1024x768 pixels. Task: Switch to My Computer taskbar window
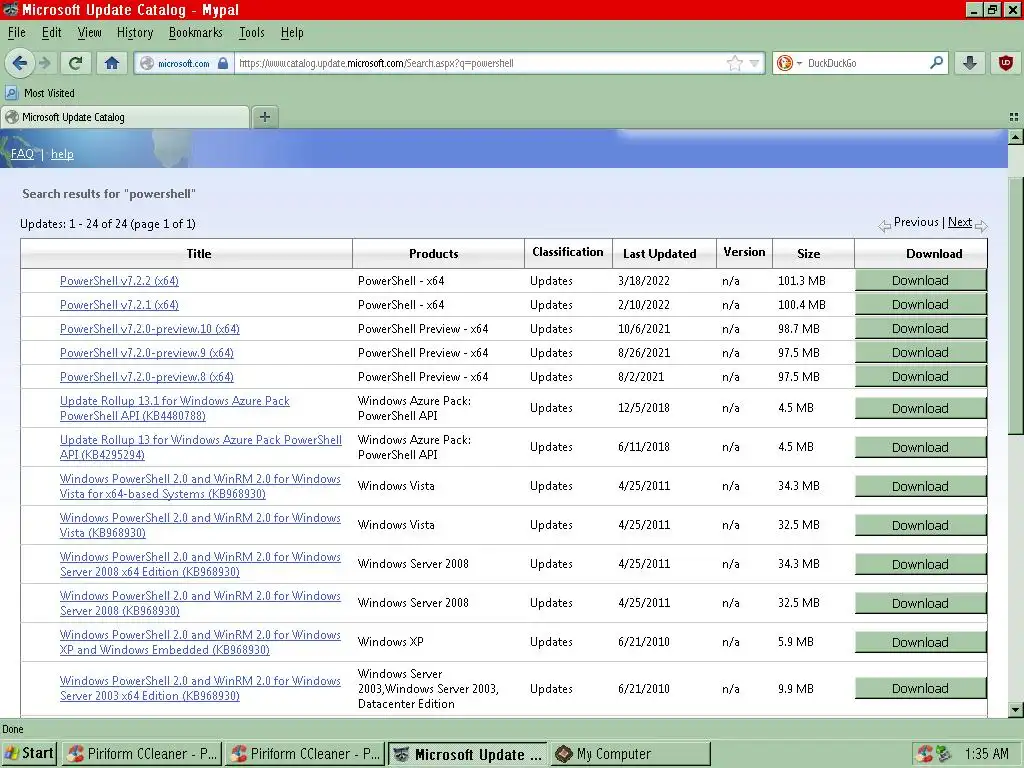[630, 754]
